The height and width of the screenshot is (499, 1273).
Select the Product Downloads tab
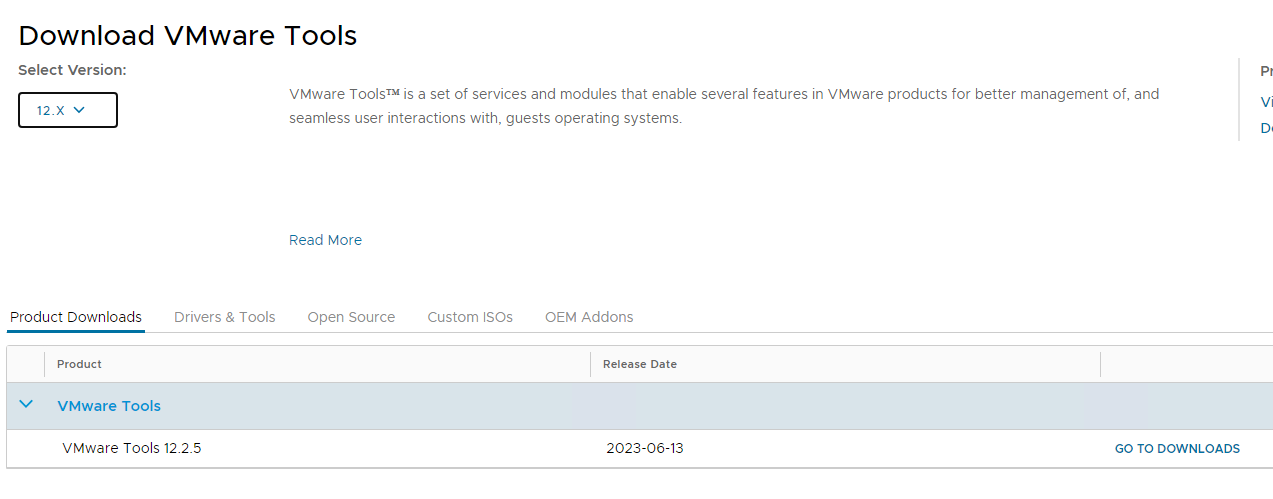76,317
